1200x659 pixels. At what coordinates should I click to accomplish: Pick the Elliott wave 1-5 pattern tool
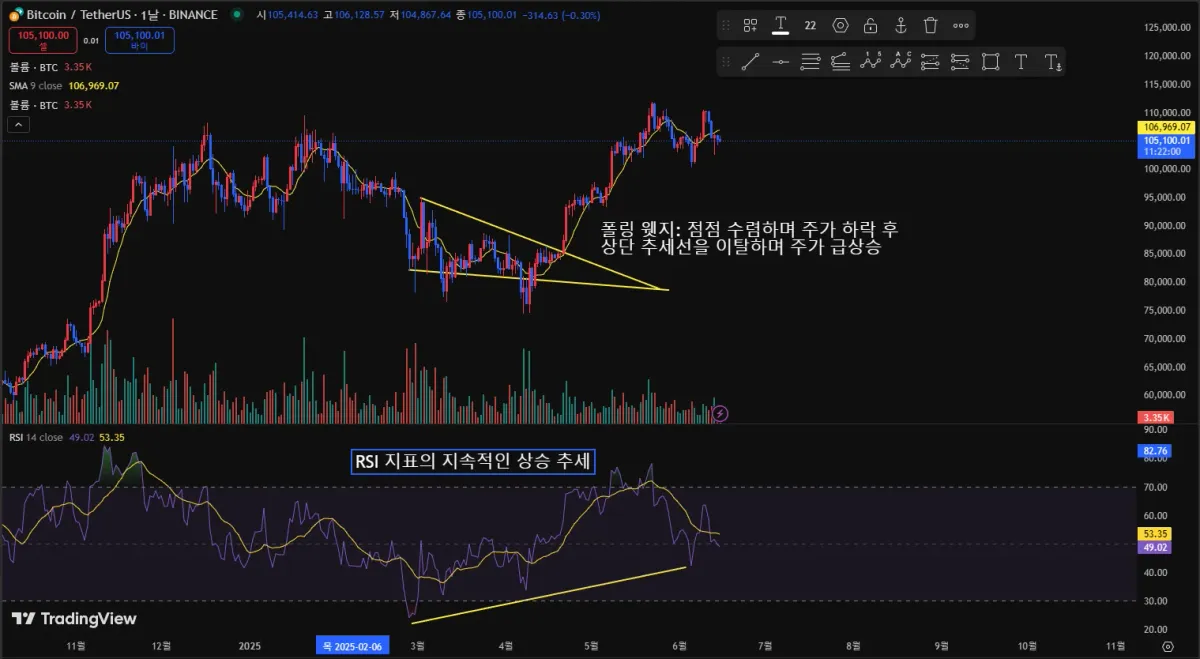pyautogui.click(x=870, y=62)
